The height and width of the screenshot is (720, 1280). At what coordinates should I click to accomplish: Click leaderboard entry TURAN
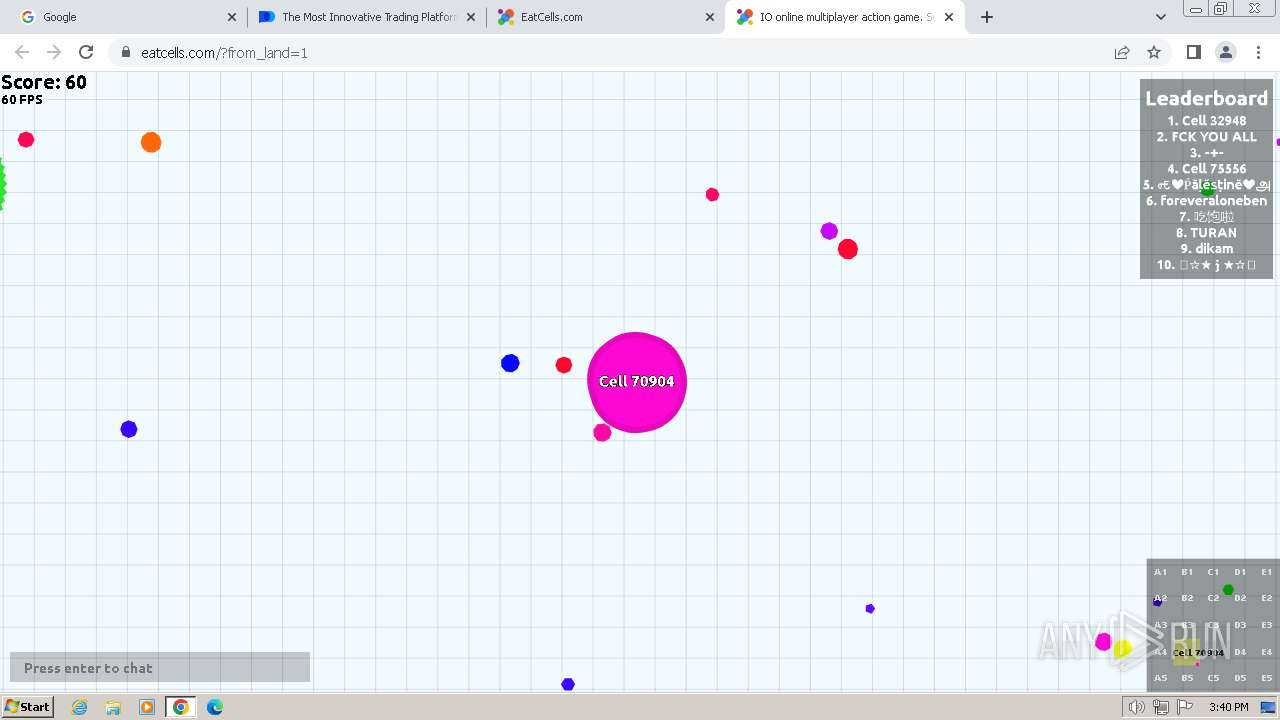point(1206,232)
